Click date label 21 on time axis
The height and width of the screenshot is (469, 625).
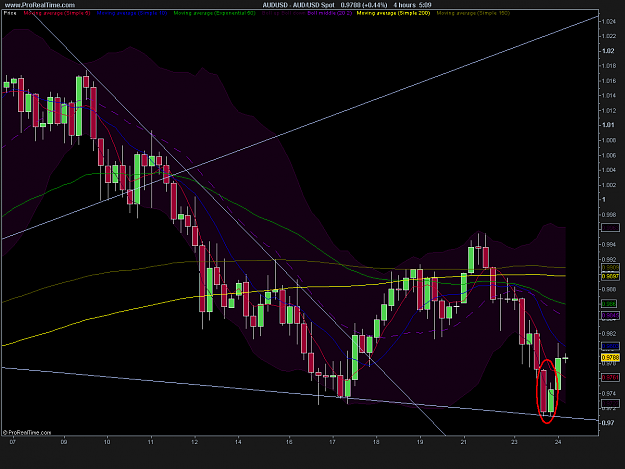click(464, 442)
